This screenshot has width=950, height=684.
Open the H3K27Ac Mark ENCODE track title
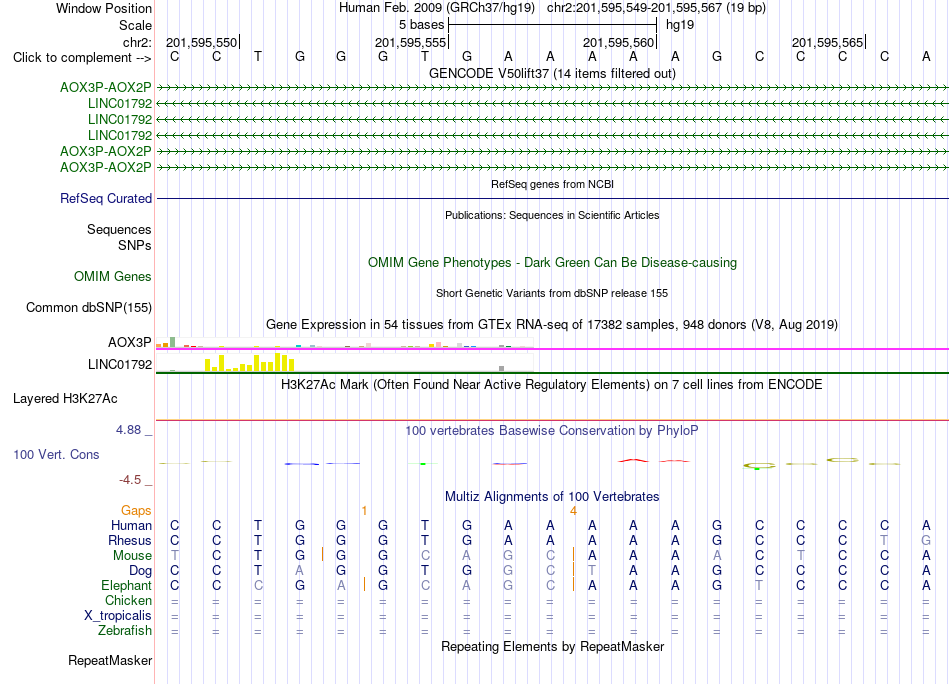pyautogui.click(x=552, y=384)
